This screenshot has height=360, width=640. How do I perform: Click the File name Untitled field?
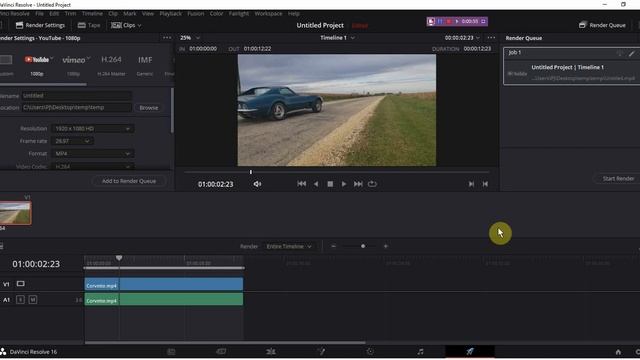(x=76, y=96)
